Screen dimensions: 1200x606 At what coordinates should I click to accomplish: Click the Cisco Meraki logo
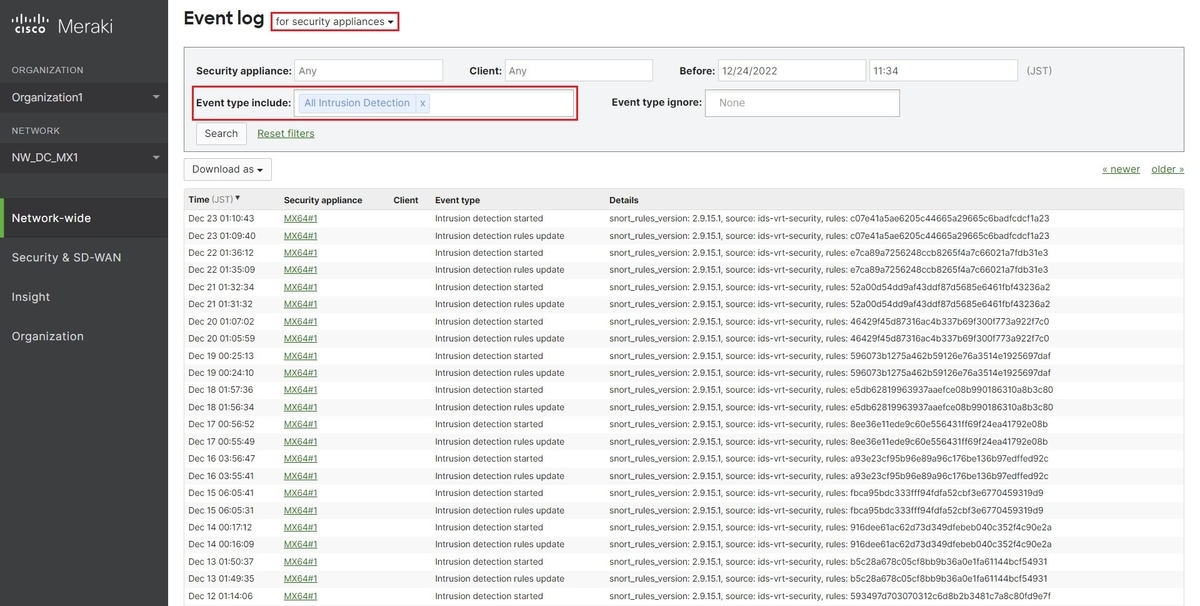click(65, 24)
